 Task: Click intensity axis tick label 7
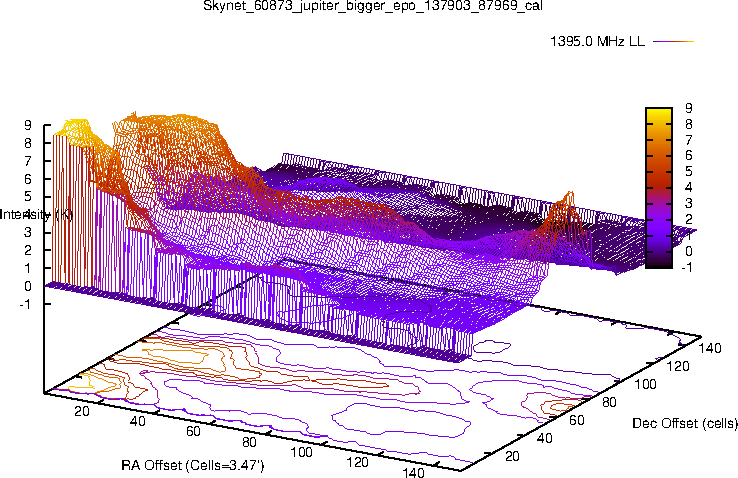[28, 161]
